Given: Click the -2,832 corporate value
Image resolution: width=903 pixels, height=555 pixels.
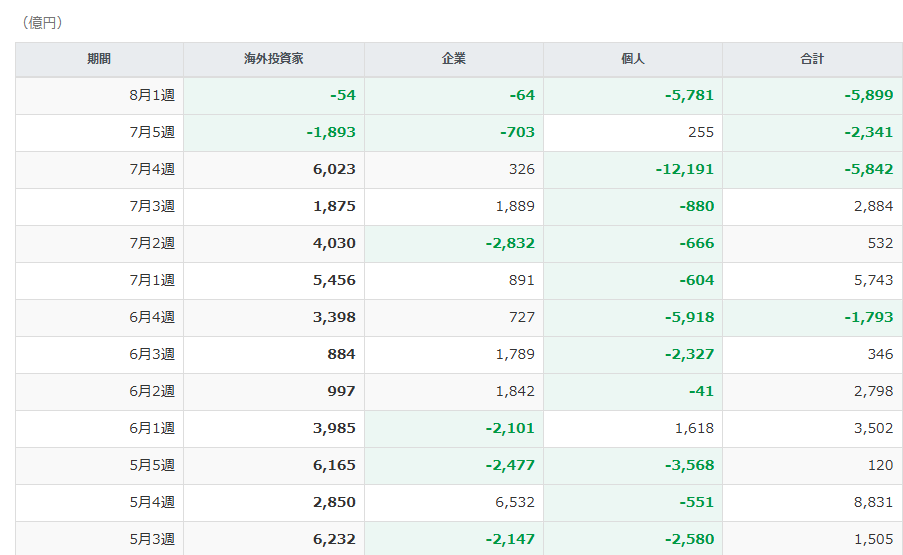Looking at the screenshot, I should (510, 243).
